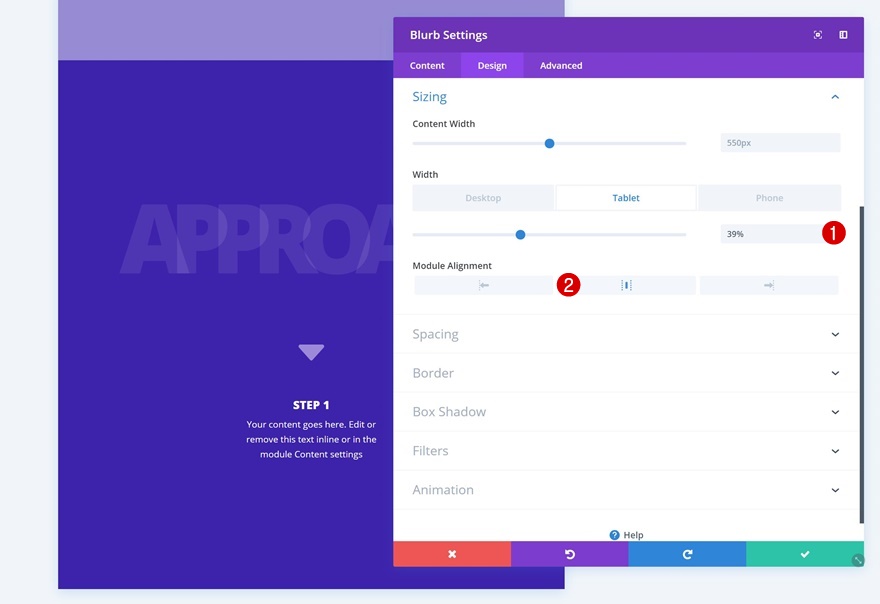Click the expand modal fullscreen icon

(x=818, y=35)
